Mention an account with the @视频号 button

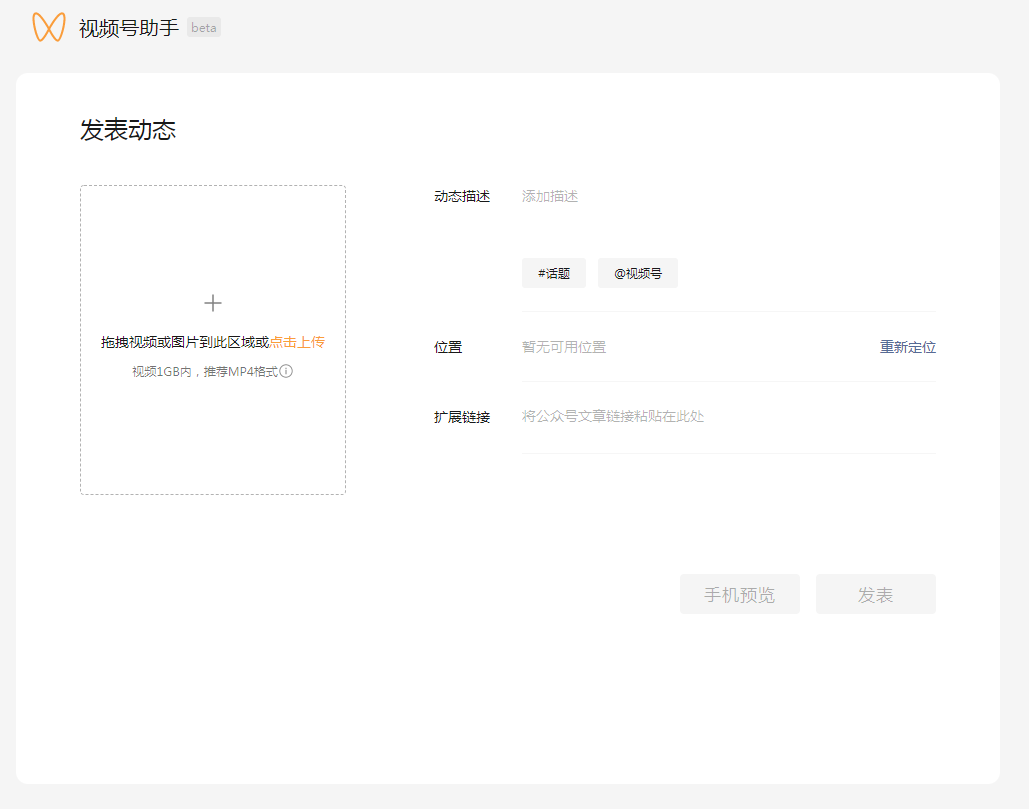(637, 272)
